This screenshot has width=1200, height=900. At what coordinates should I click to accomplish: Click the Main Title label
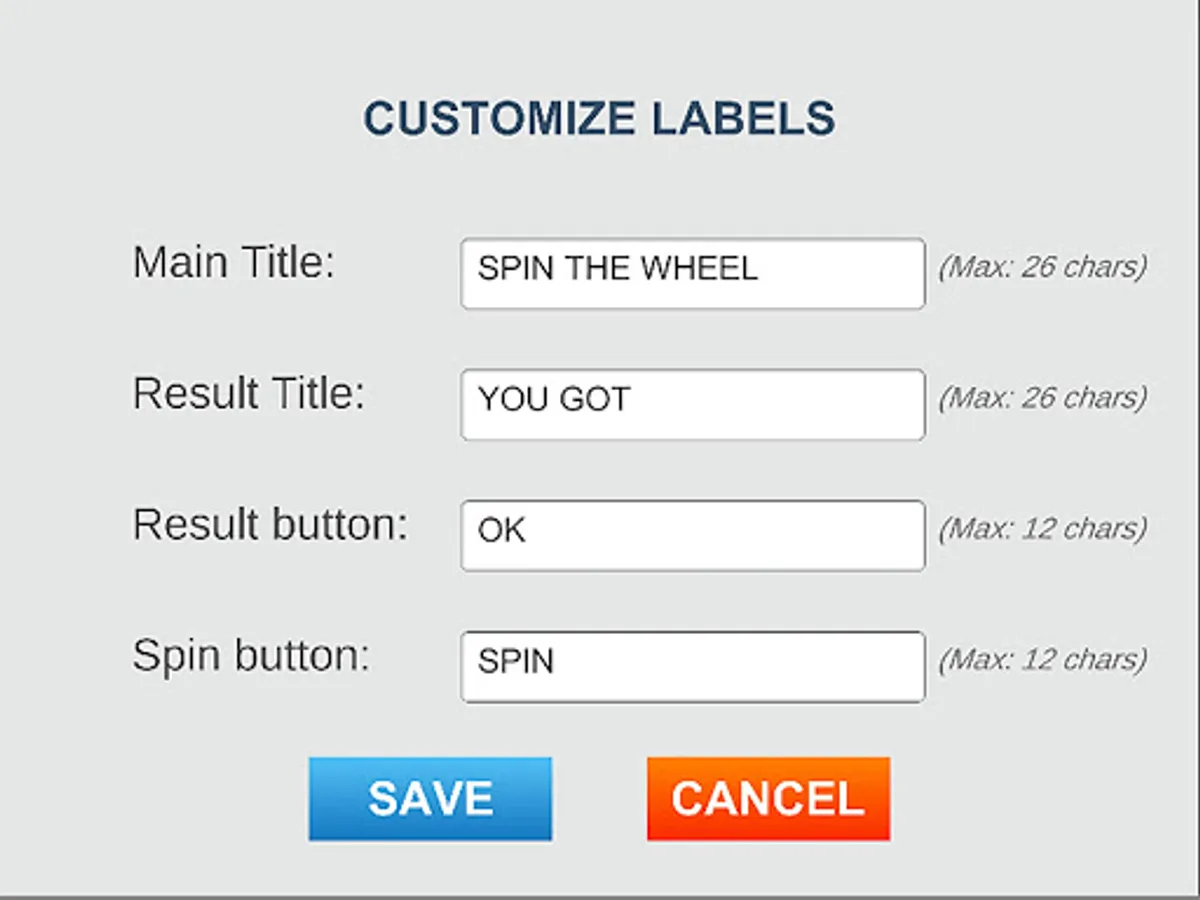pos(233,263)
